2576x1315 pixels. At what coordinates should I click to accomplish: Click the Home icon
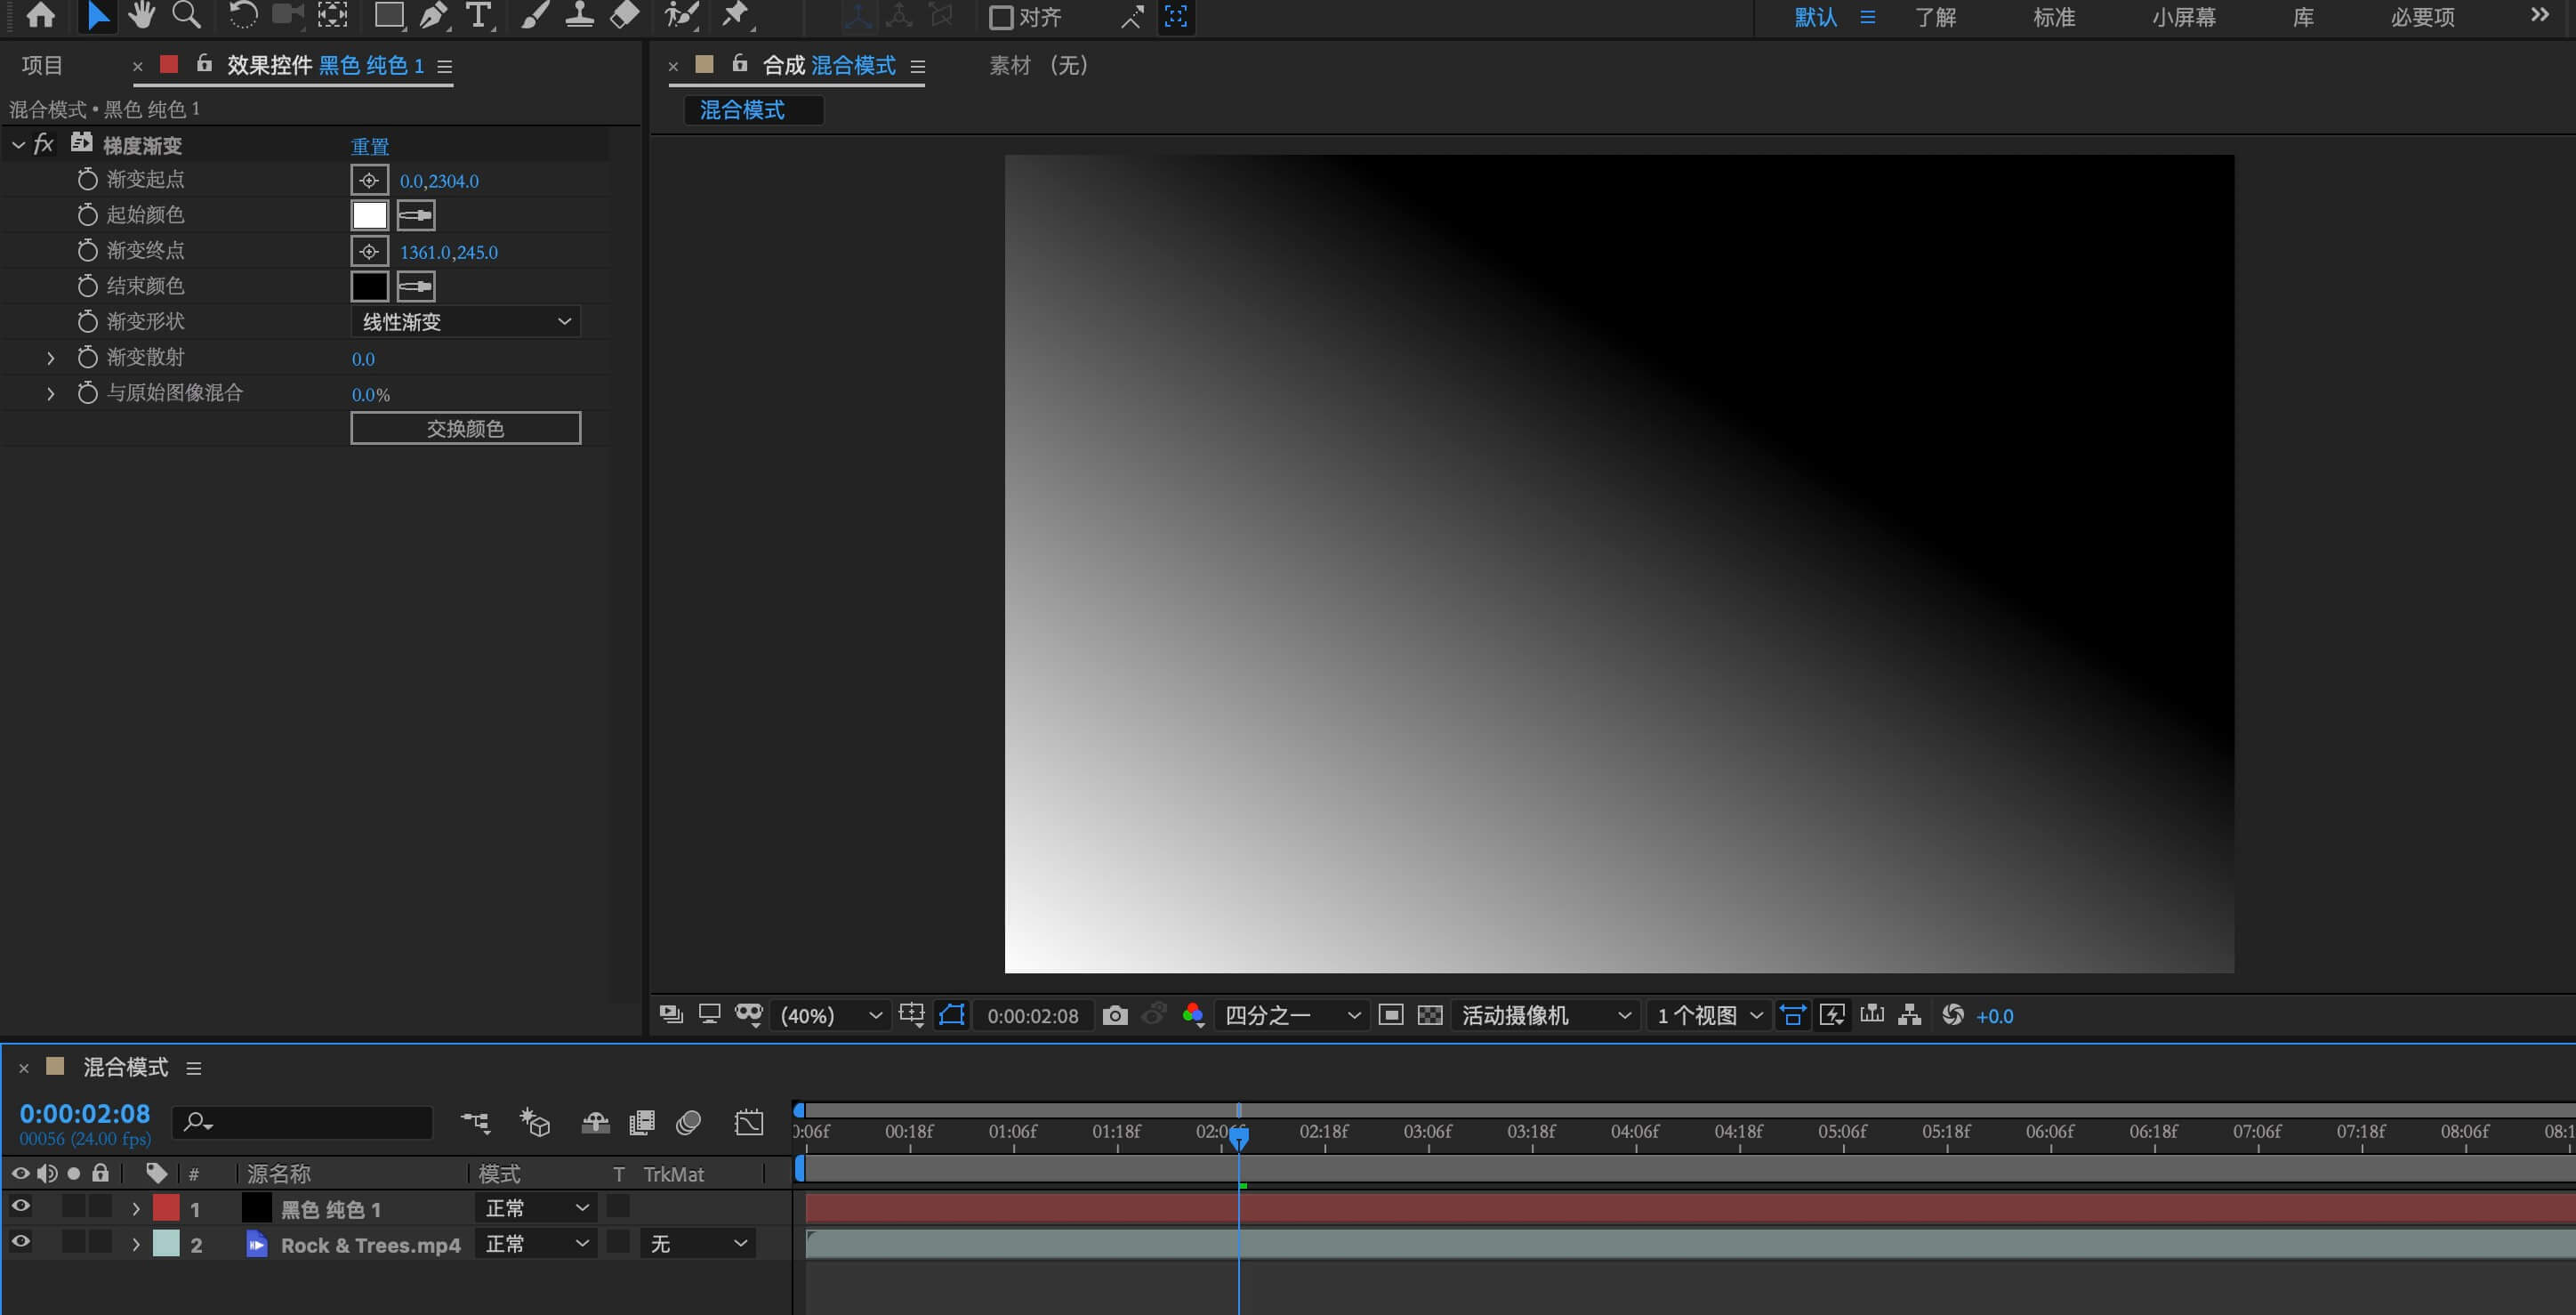tap(41, 15)
